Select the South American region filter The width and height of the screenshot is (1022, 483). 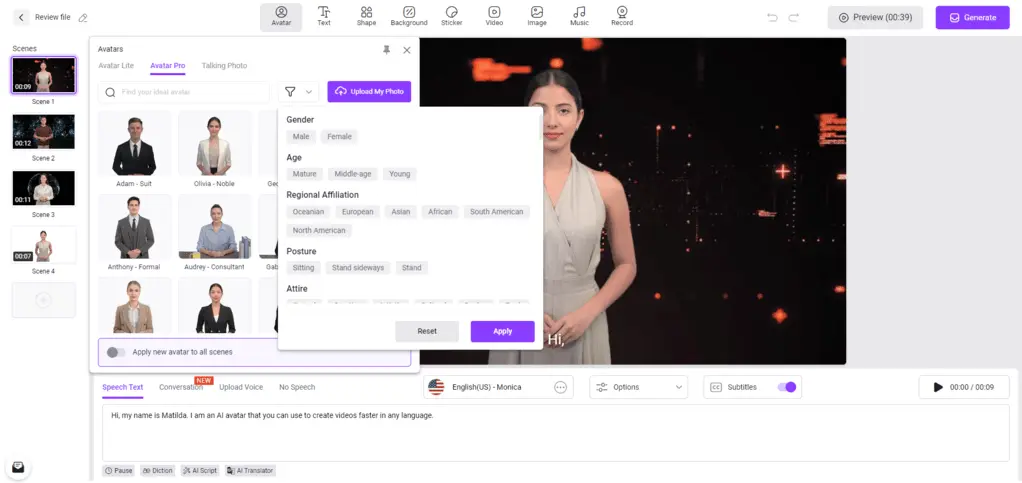(497, 212)
